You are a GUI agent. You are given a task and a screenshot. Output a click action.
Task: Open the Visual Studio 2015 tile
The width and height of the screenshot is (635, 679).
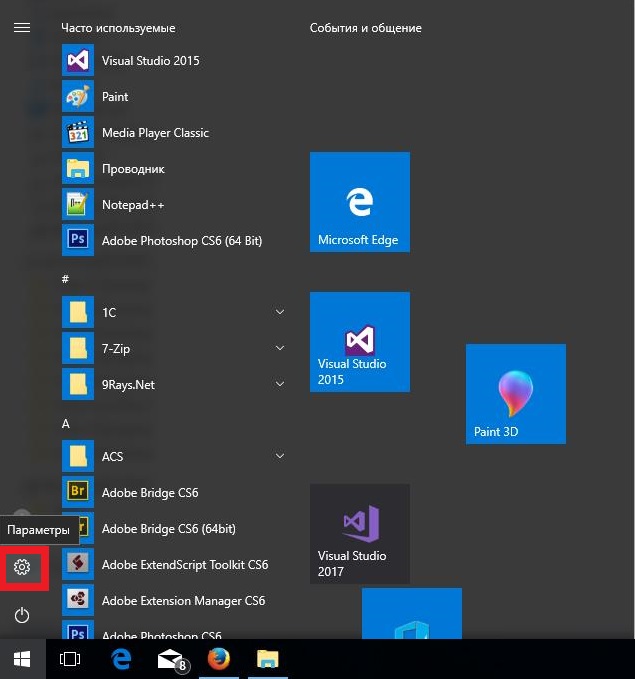tap(360, 342)
